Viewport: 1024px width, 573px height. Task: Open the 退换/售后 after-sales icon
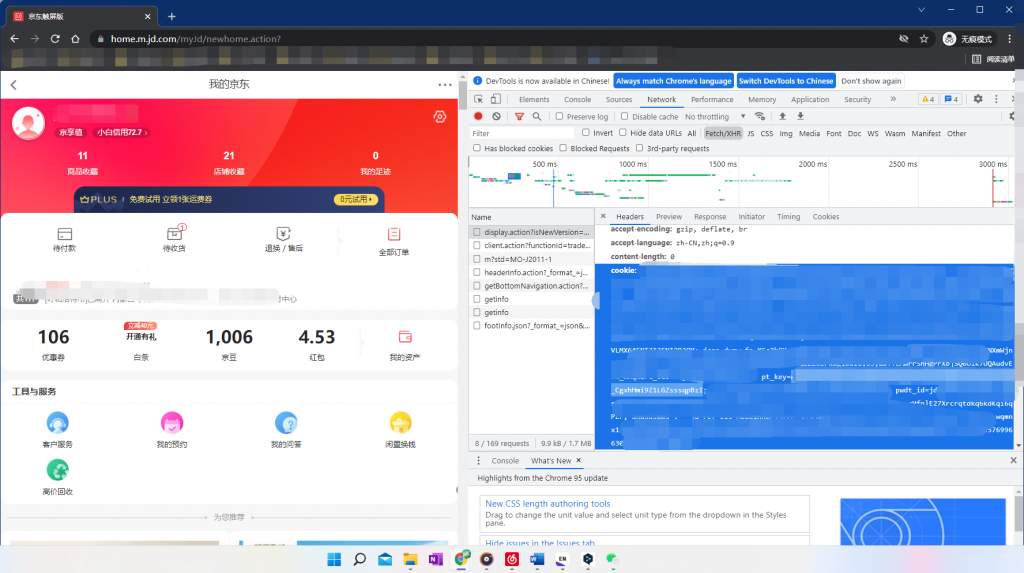283,233
